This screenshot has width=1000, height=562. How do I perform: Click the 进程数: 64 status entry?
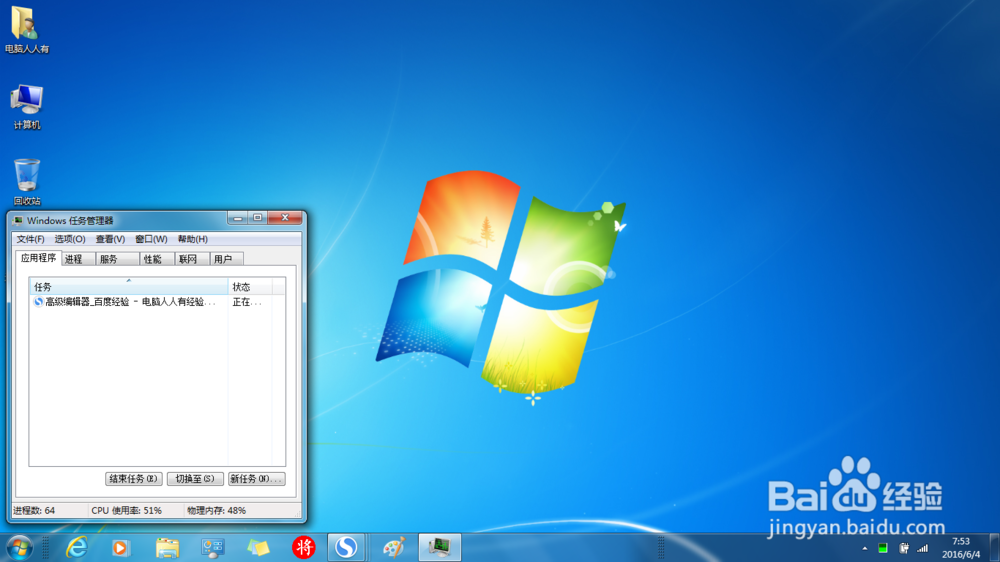coord(34,510)
